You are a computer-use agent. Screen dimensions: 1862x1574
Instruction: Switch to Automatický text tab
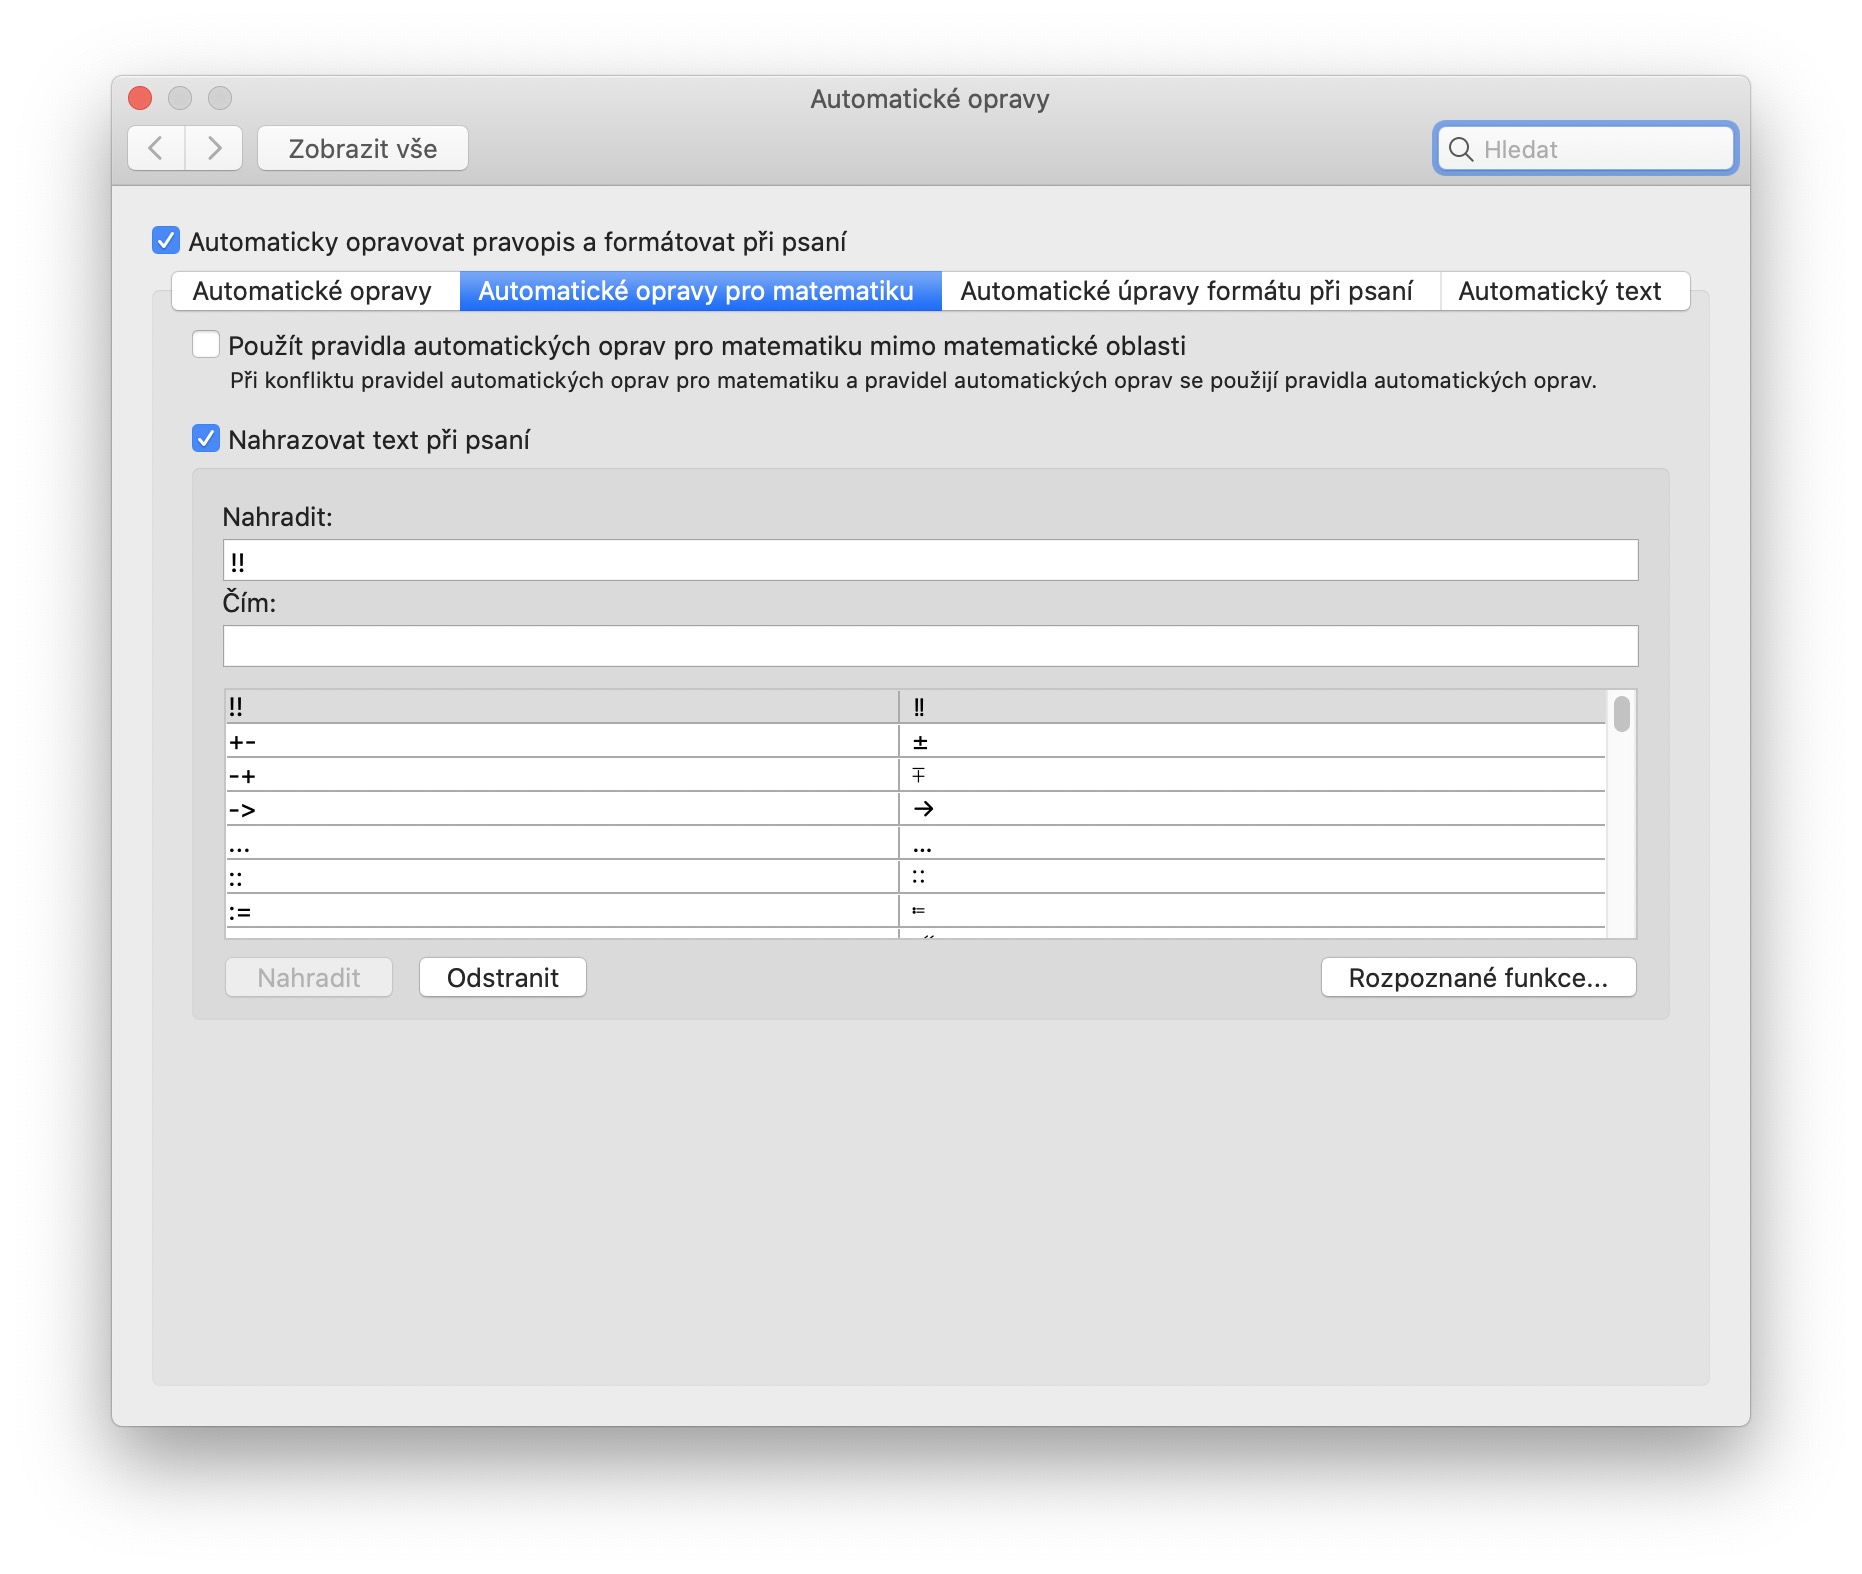[x=1559, y=291]
